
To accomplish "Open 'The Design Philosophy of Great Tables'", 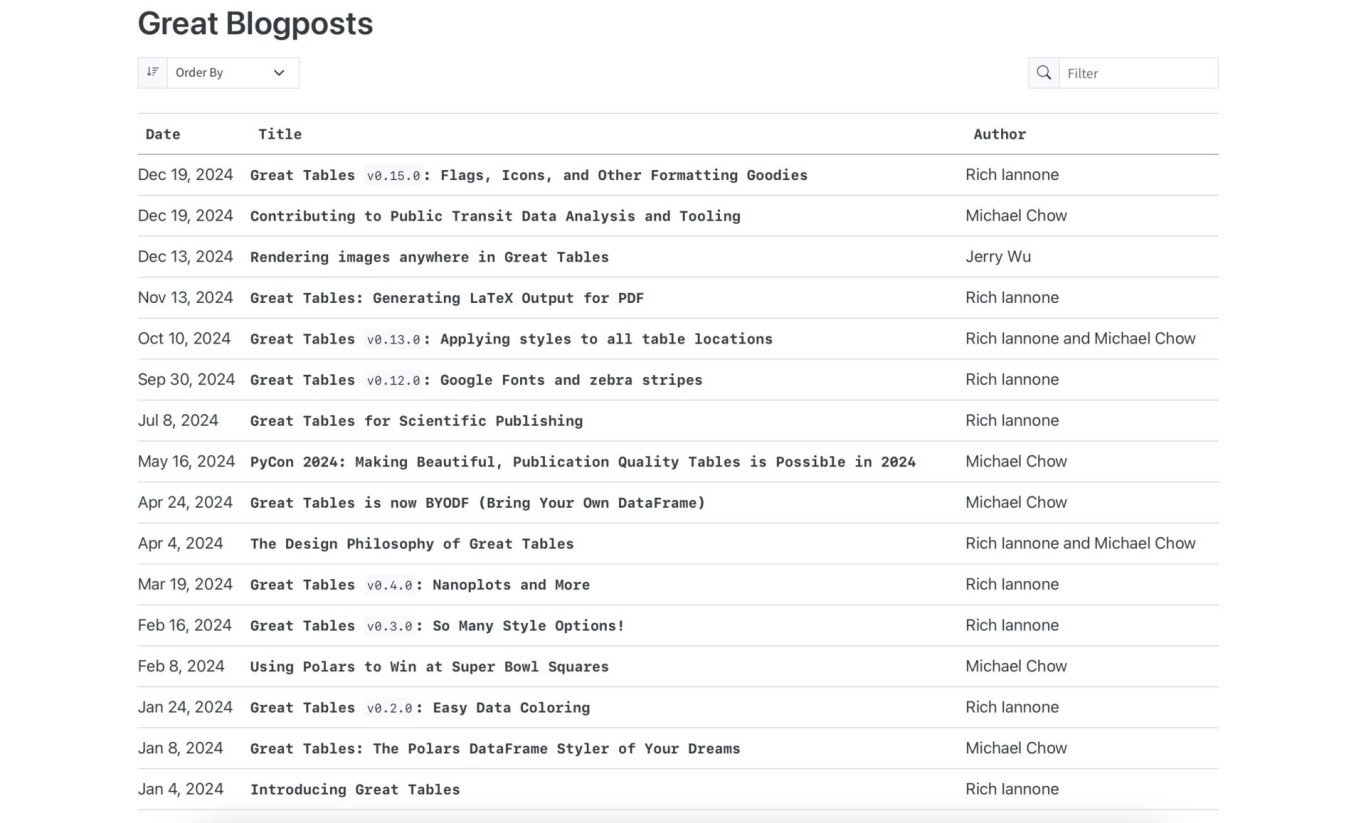I will (x=412, y=544).
